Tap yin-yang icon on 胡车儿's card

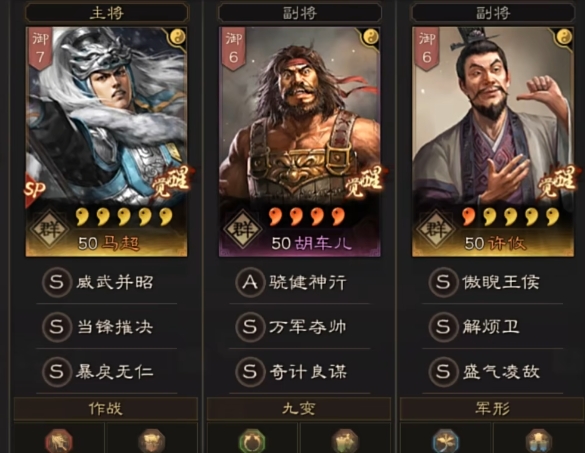pyautogui.click(x=371, y=37)
